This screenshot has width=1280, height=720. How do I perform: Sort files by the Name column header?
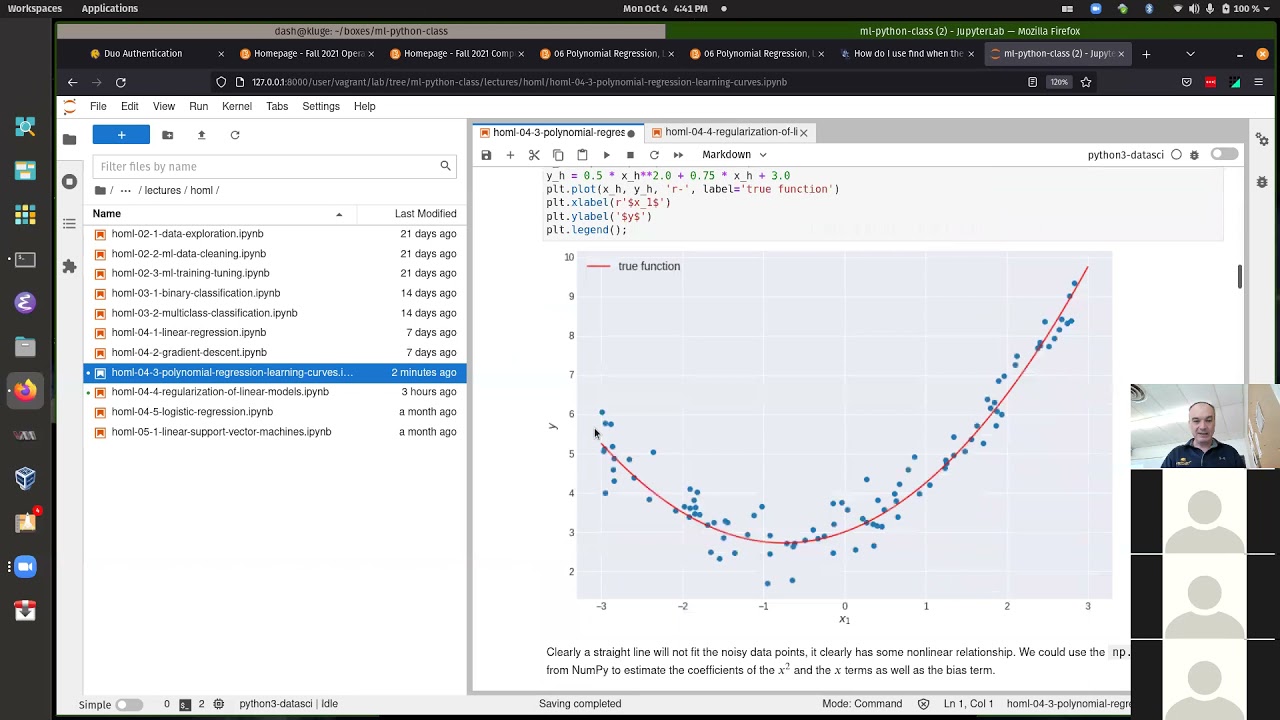click(x=107, y=214)
